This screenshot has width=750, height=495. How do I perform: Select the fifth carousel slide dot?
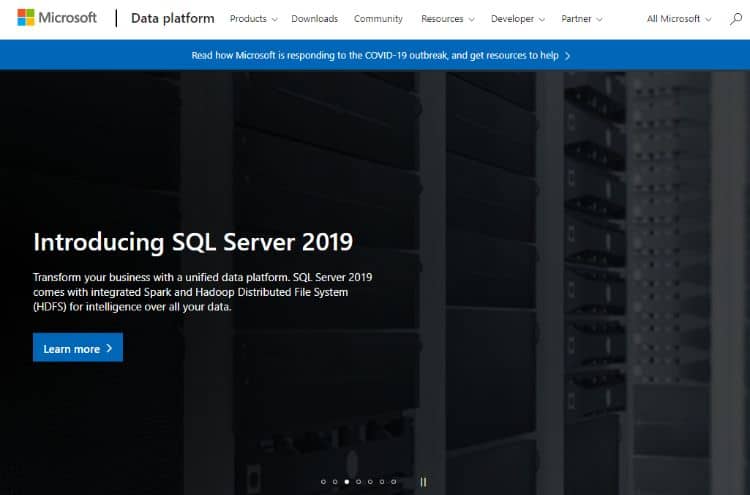[370, 482]
